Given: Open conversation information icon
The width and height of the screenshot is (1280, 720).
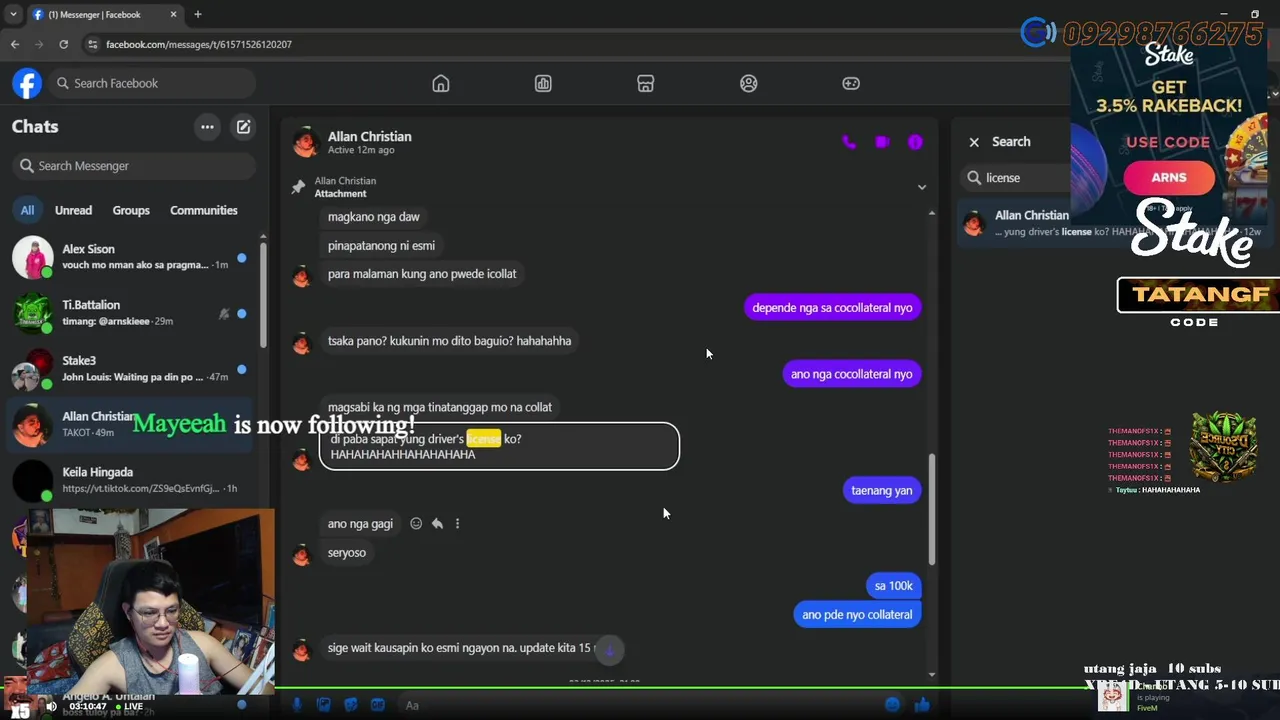Looking at the screenshot, I should pos(915,142).
